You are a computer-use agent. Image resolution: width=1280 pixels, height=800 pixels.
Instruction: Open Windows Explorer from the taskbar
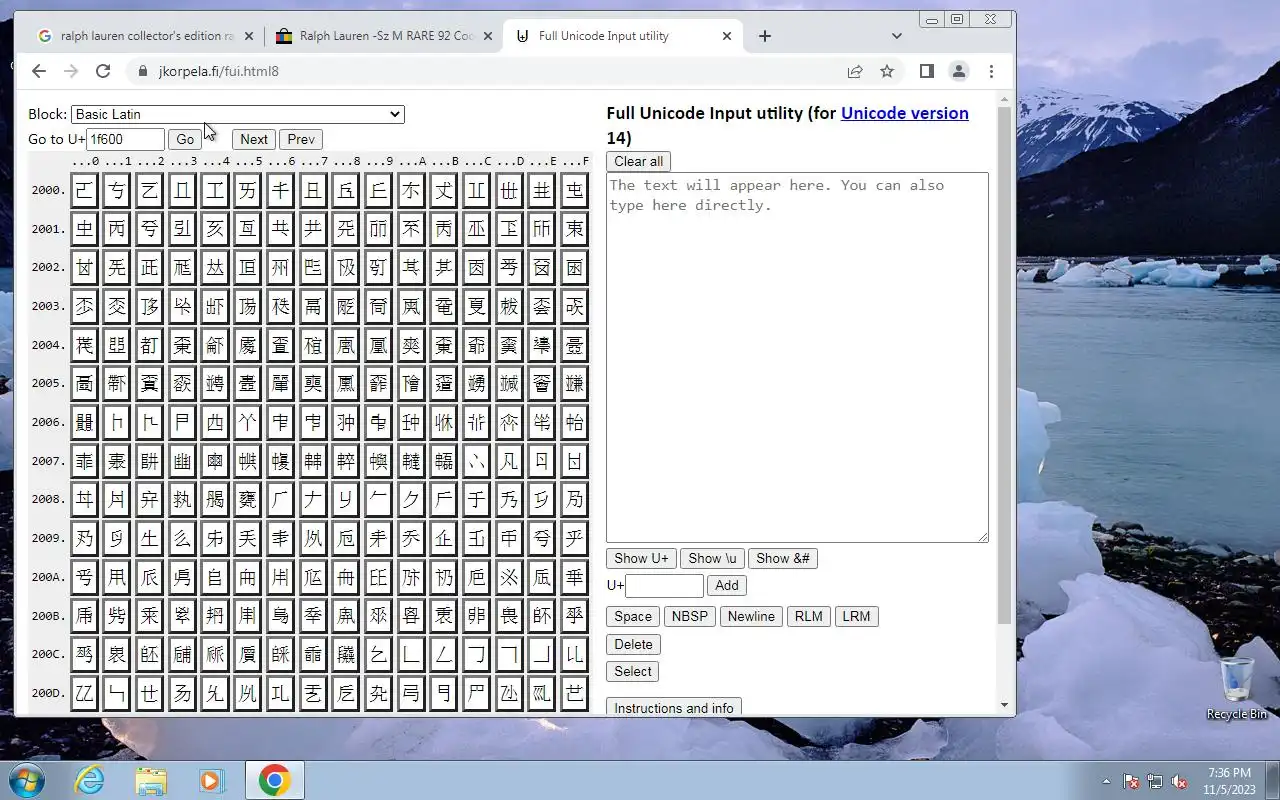151,780
